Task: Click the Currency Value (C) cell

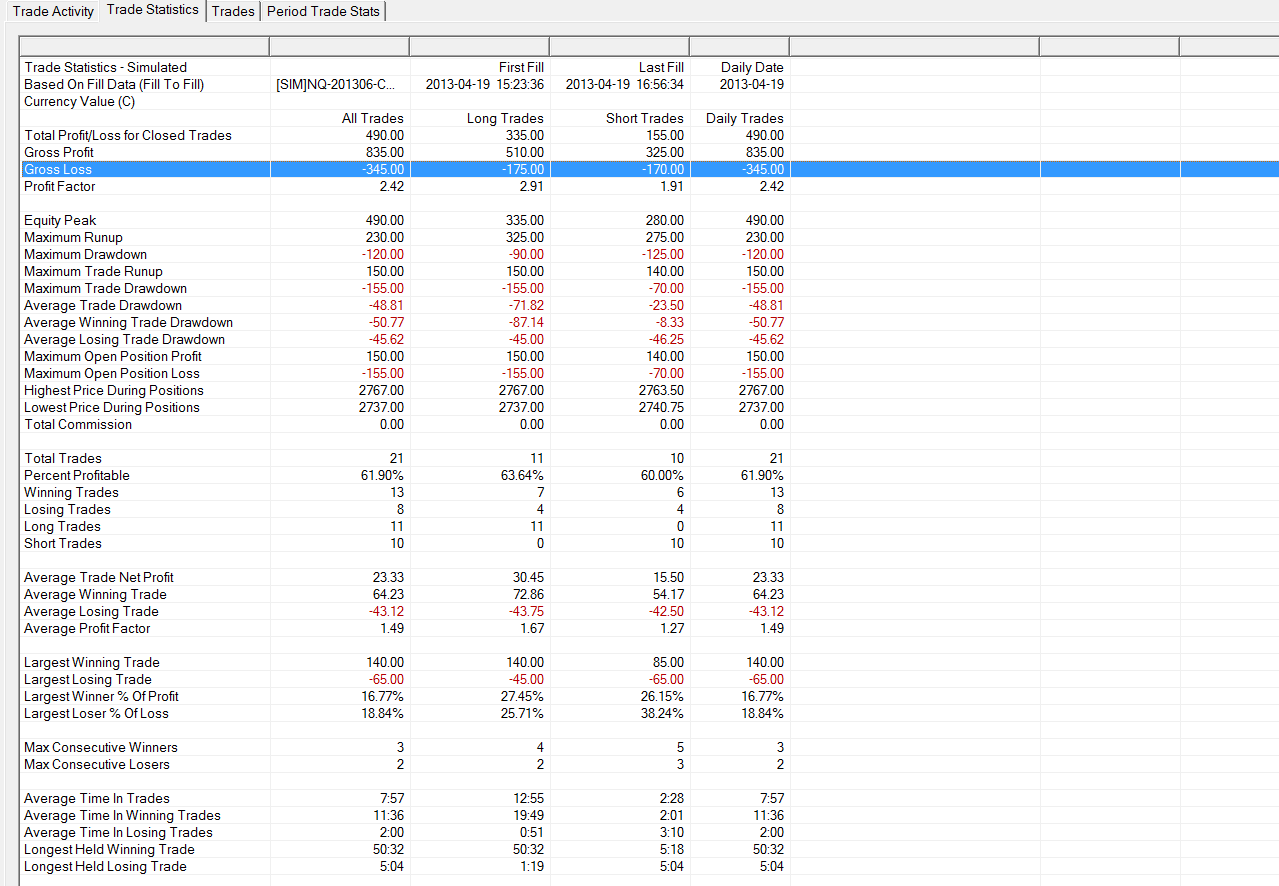Action: tap(79, 102)
